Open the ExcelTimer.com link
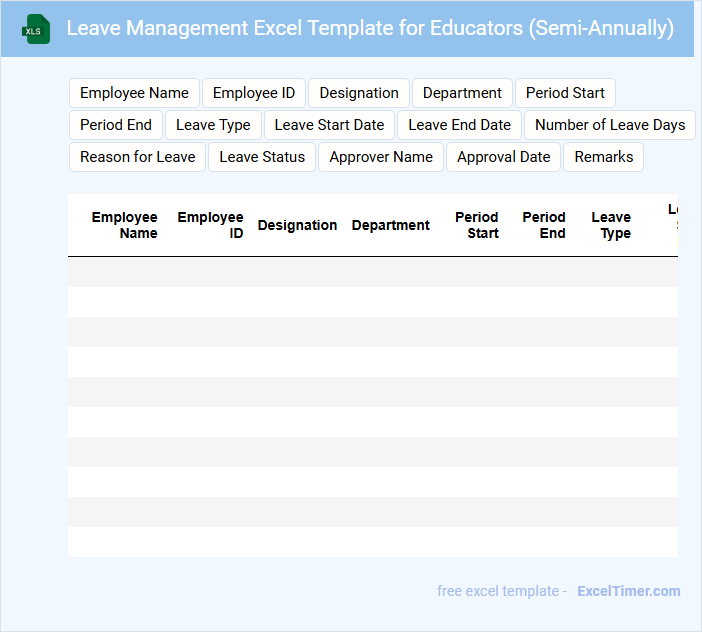This screenshot has width=702, height=632. pos(628,591)
